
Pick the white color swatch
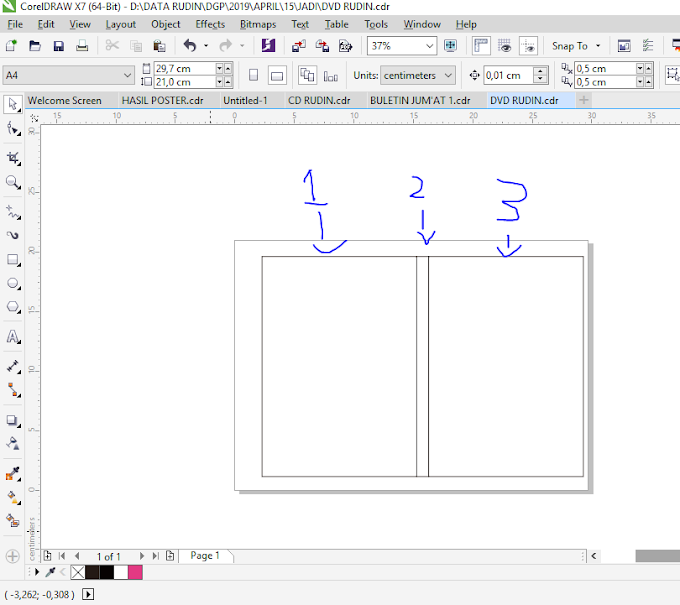[121, 572]
